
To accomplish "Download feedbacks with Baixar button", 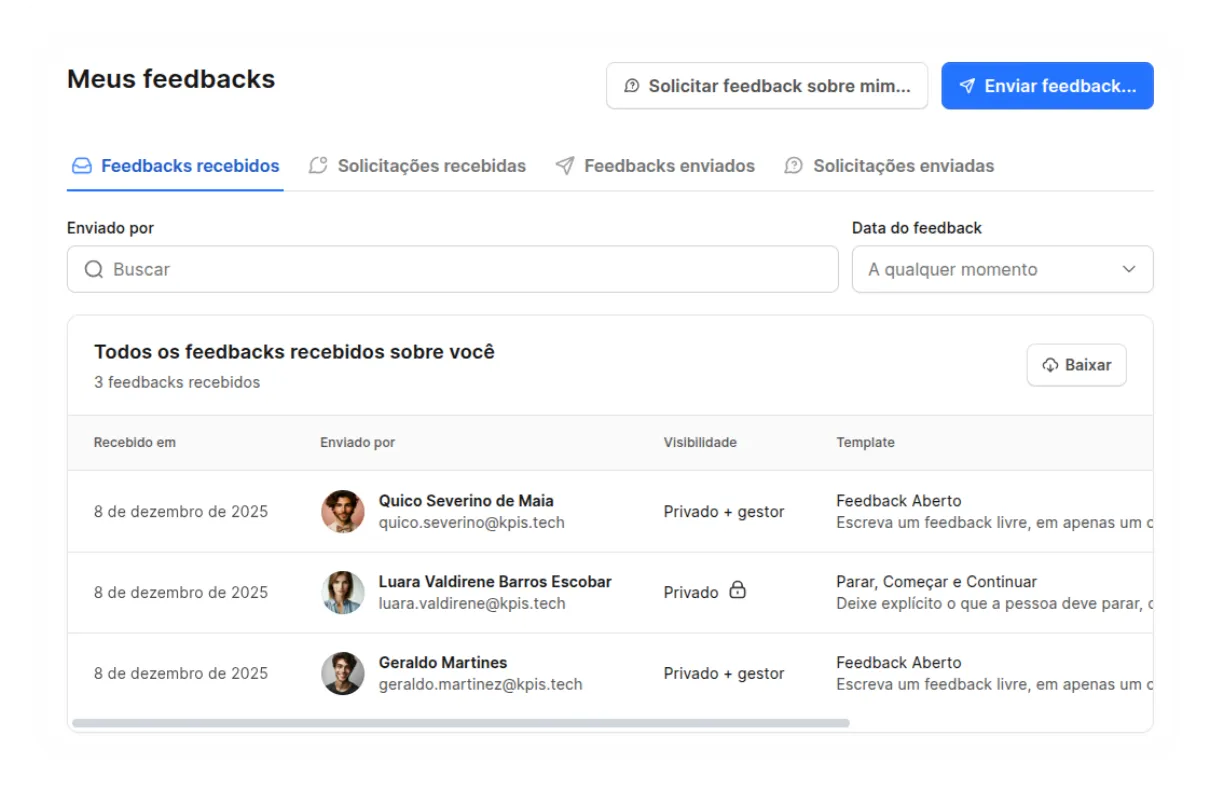I will point(1077,365).
